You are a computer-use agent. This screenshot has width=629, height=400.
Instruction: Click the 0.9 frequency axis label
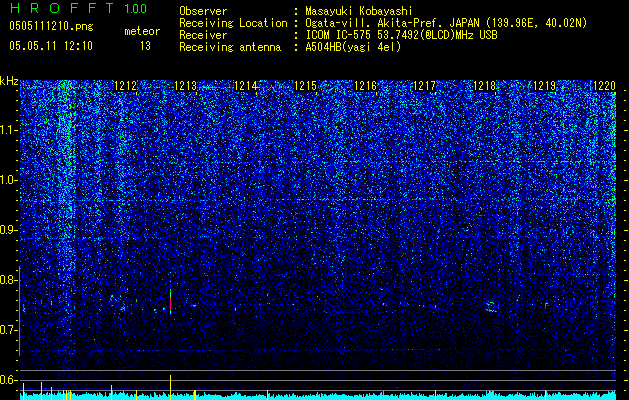pos(8,230)
